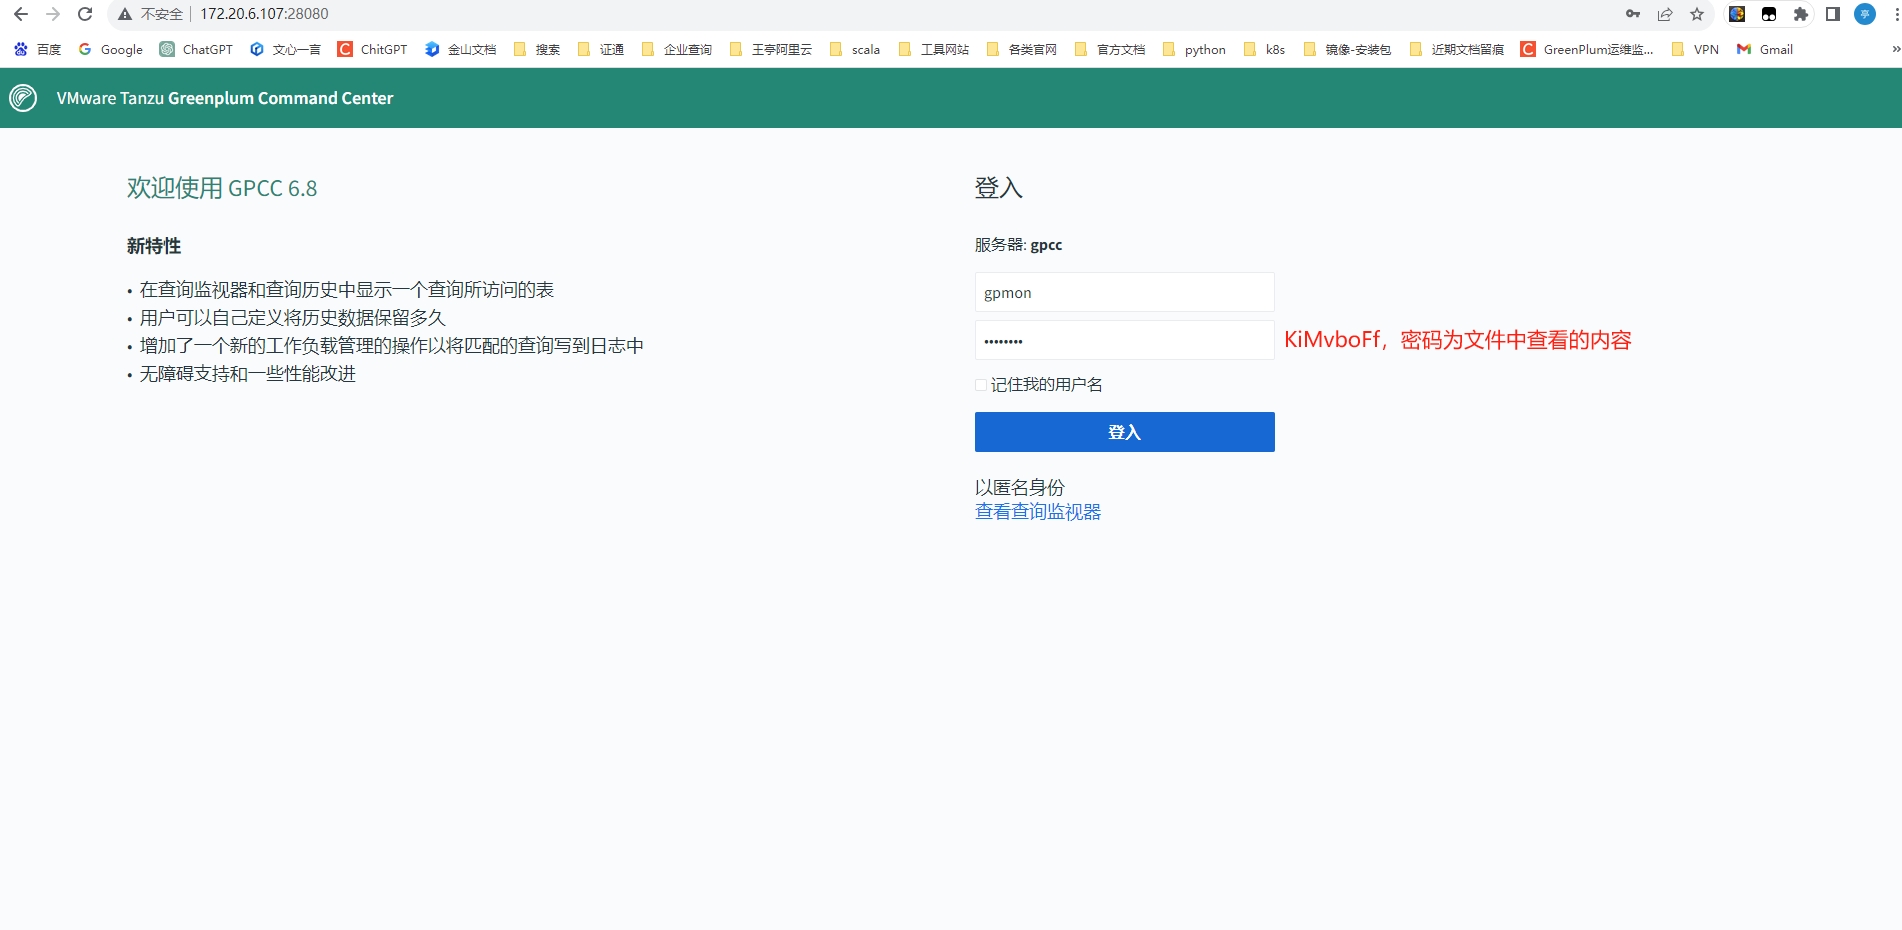Viewport: 1902px width, 930px height.
Task: Click the gpmon username input field
Action: click(x=1124, y=292)
